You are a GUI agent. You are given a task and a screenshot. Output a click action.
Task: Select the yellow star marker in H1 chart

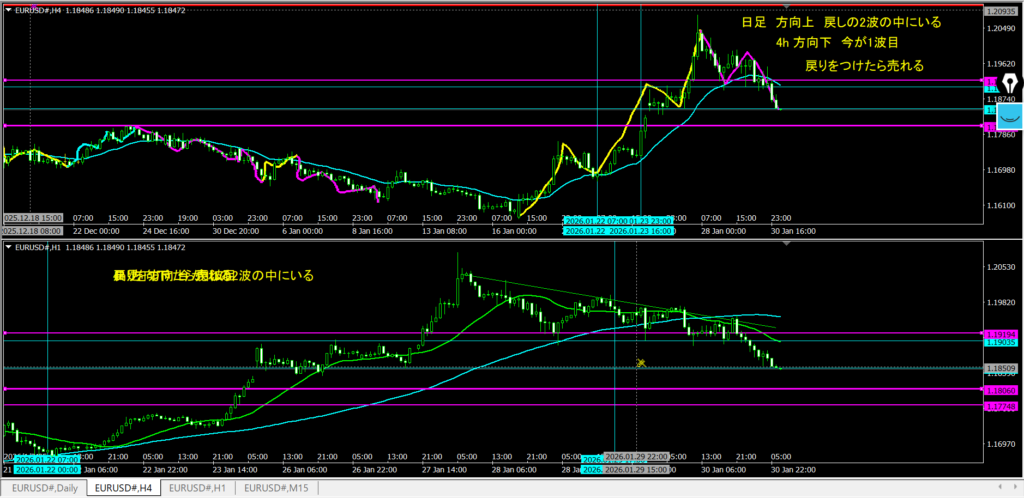pyautogui.click(x=640, y=363)
